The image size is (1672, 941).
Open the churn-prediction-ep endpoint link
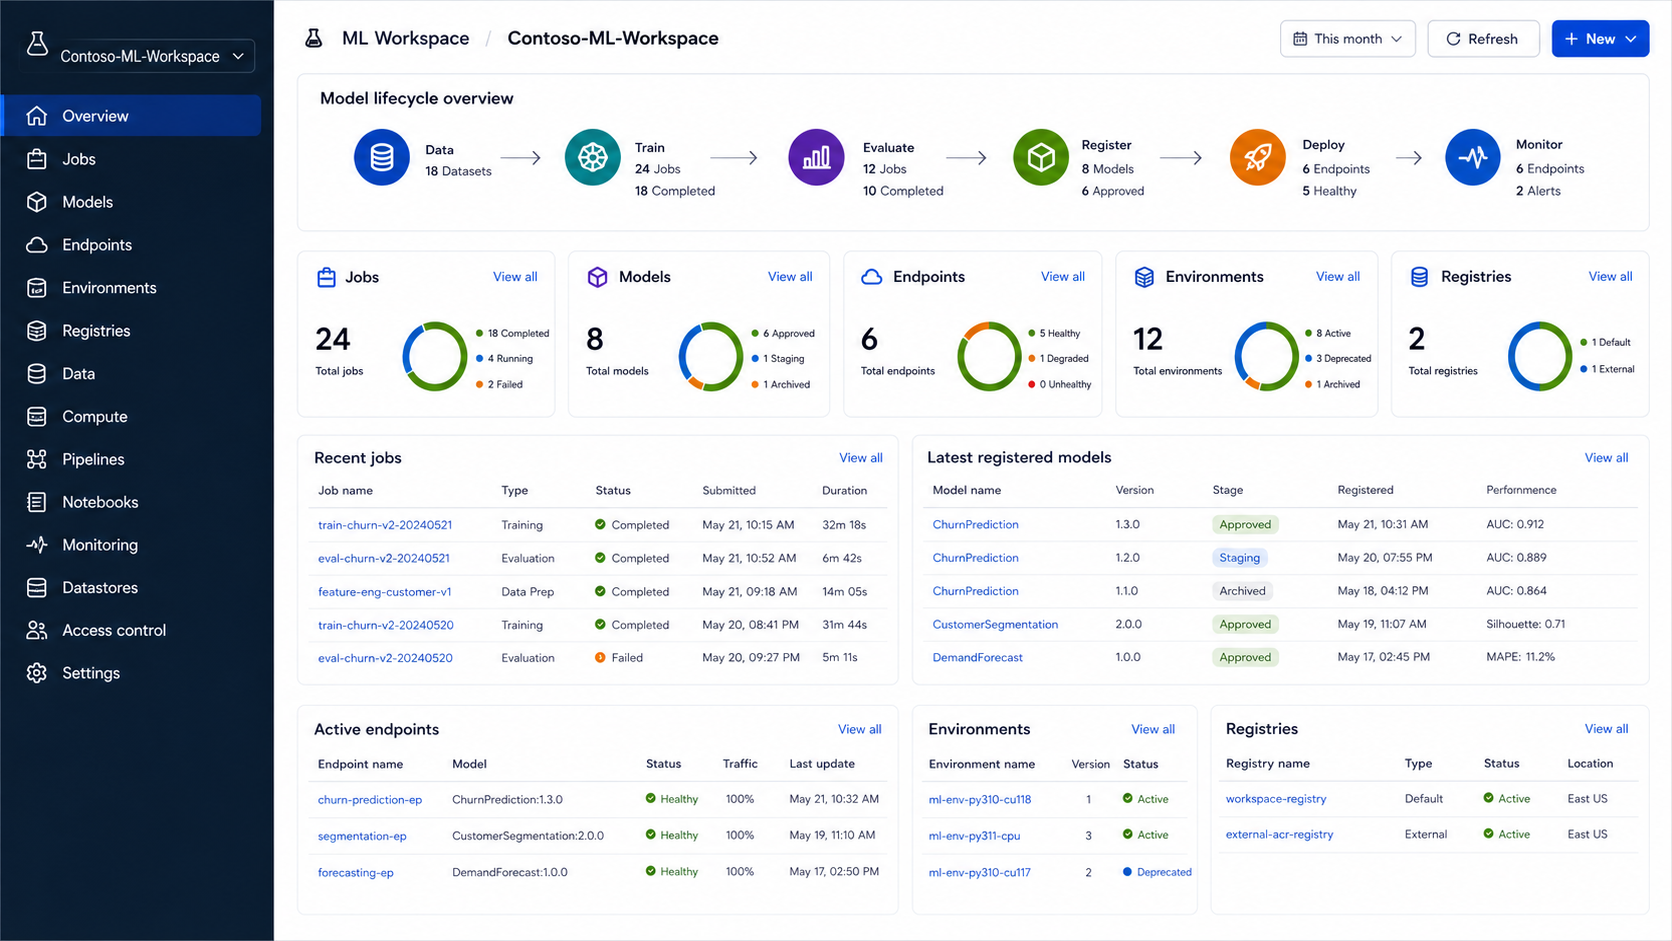point(370,800)
